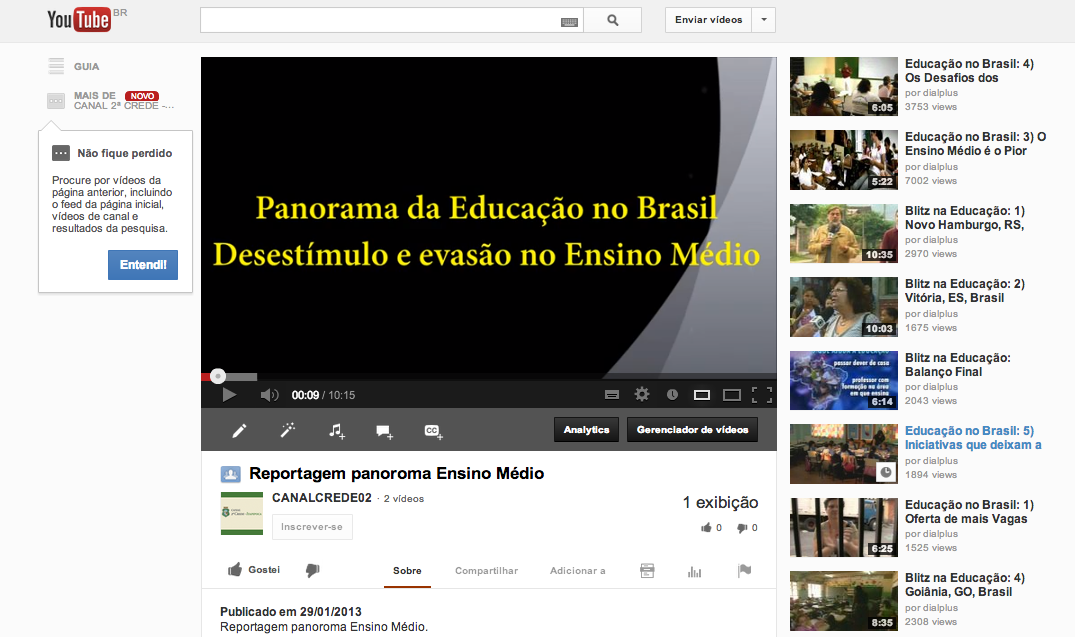Mute the video volume
Image resolution: width=1075 pixels, height=637 pixels.
click(x=269, y=395)
